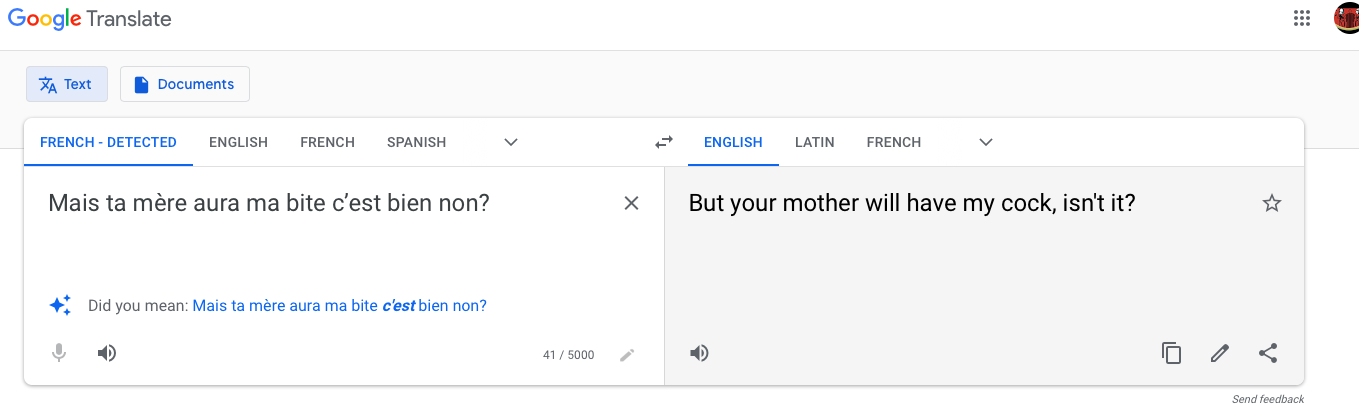Start voice input with microphone
This screenshot has width=1359, height=417.
point(59,353)
